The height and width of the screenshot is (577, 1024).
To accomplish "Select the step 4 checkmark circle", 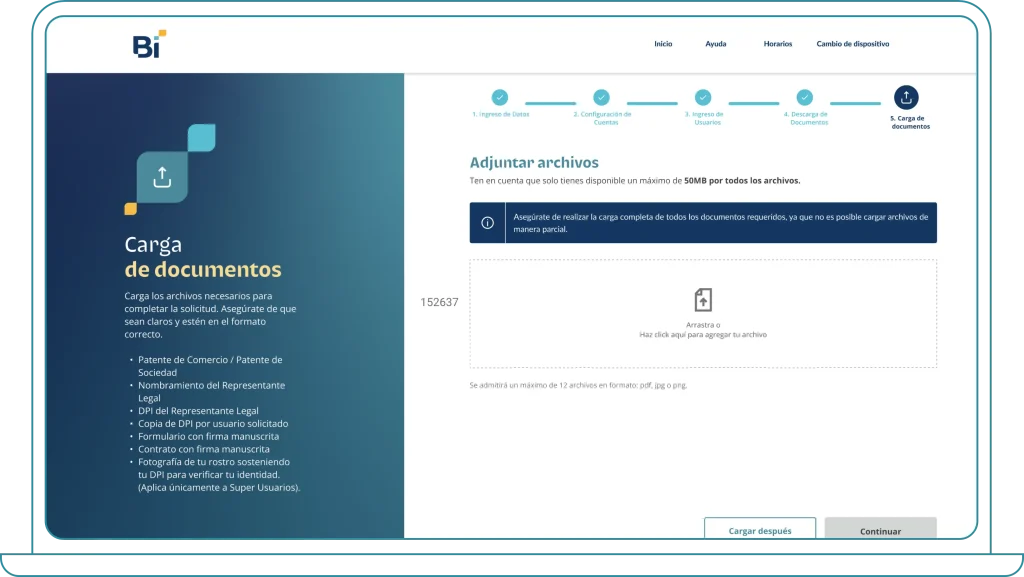I will click(804, 97).
